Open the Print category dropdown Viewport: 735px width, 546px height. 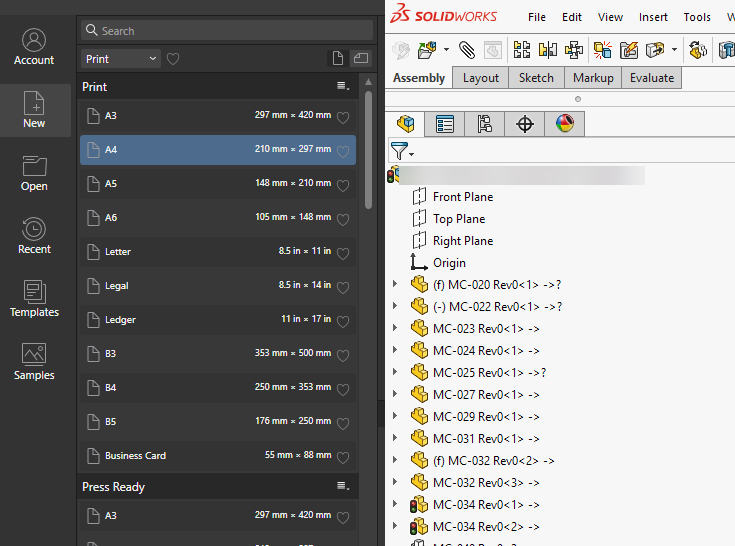[120, 59]
